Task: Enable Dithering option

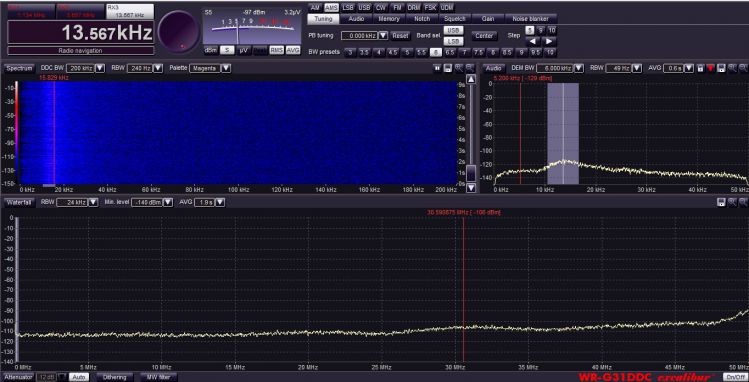Action: click(115, 377)
